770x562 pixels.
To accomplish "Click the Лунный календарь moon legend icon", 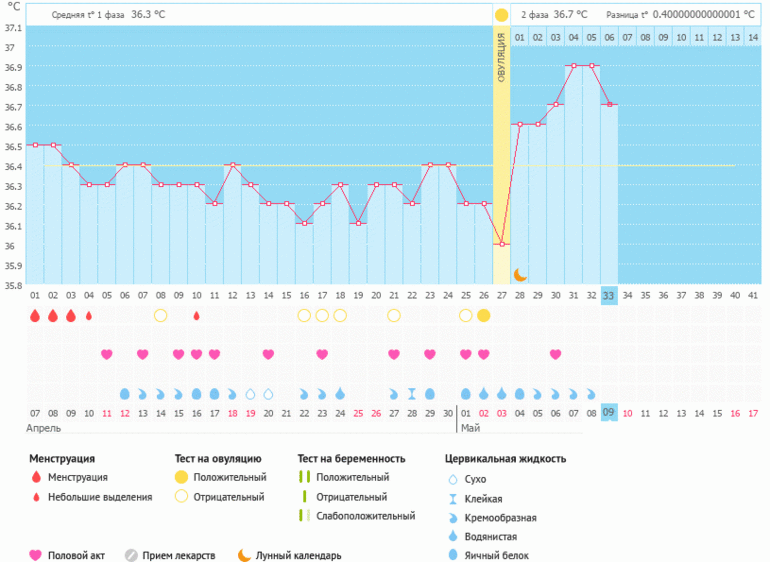I will pos(243,555).
